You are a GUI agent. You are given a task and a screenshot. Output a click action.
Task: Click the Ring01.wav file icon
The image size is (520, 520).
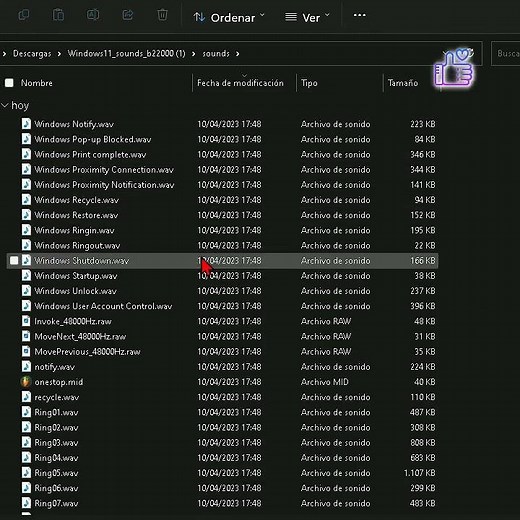[x=26, y=412]
